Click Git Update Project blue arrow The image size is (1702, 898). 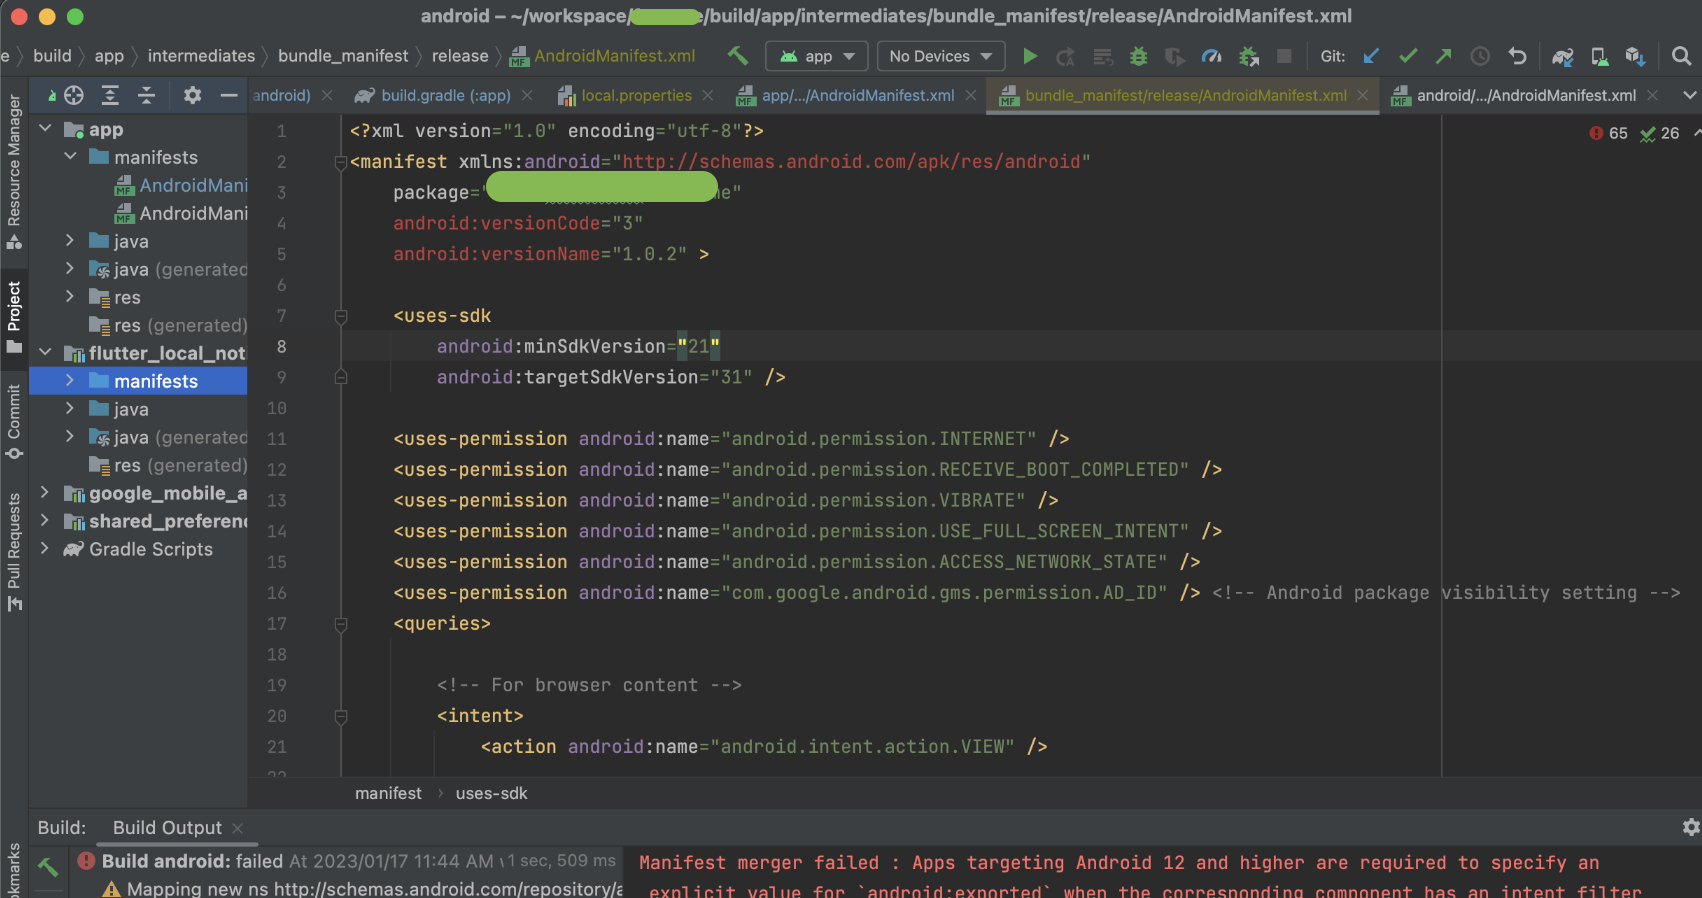pos(1371,56)
